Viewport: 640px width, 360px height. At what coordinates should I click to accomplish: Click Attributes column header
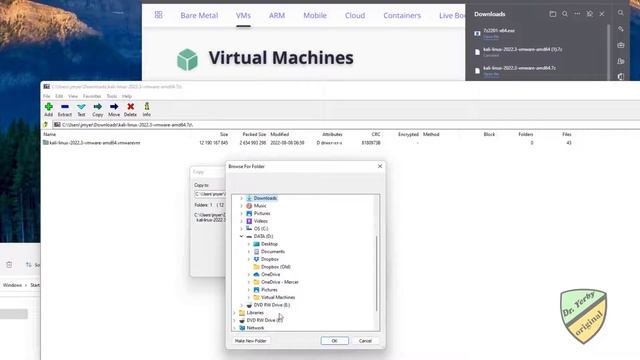click(332, 134)
